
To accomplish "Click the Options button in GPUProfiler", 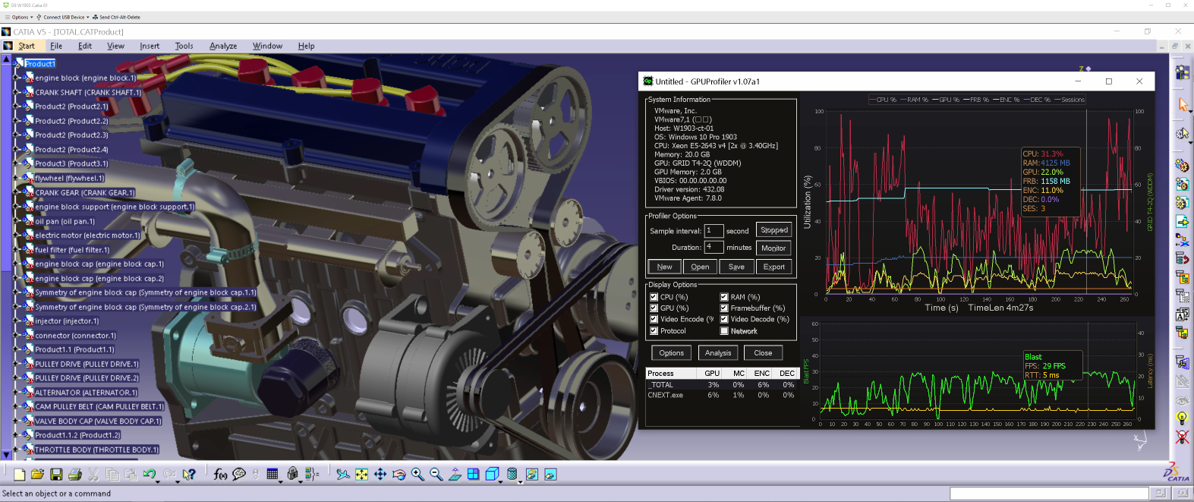I will point(672,353).
